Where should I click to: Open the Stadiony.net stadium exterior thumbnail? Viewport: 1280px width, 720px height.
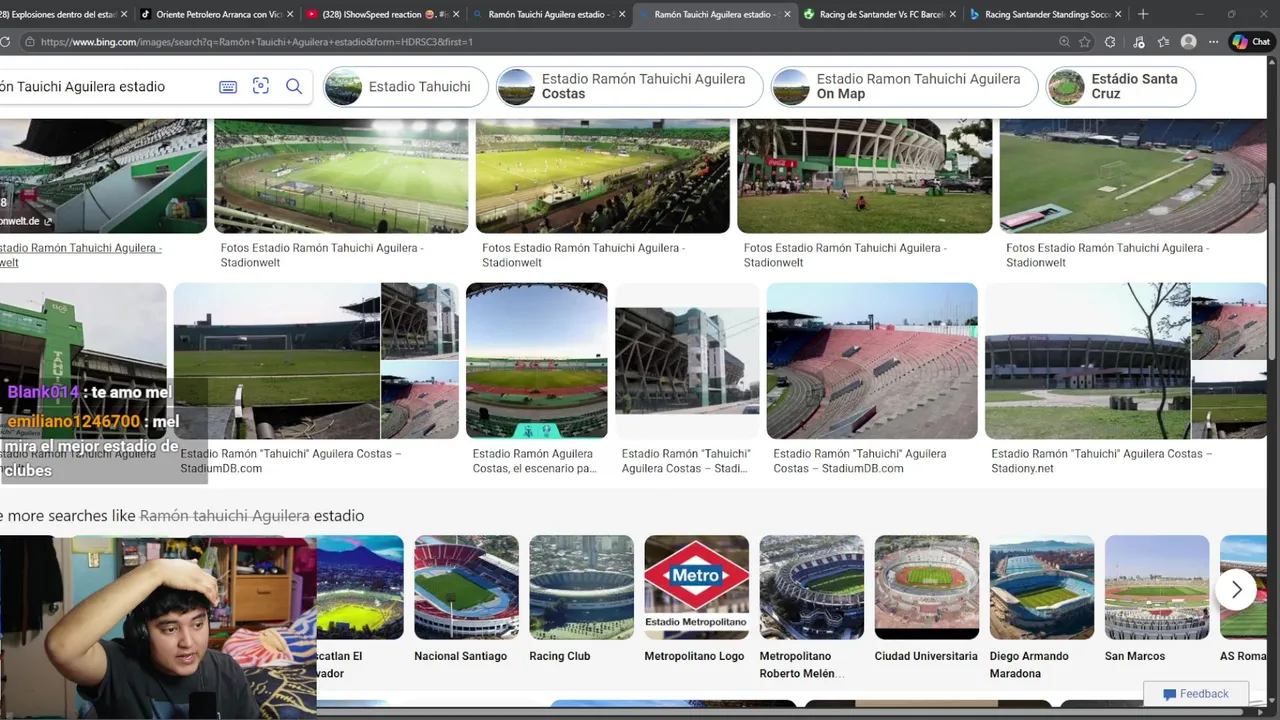coord(1087,361)
